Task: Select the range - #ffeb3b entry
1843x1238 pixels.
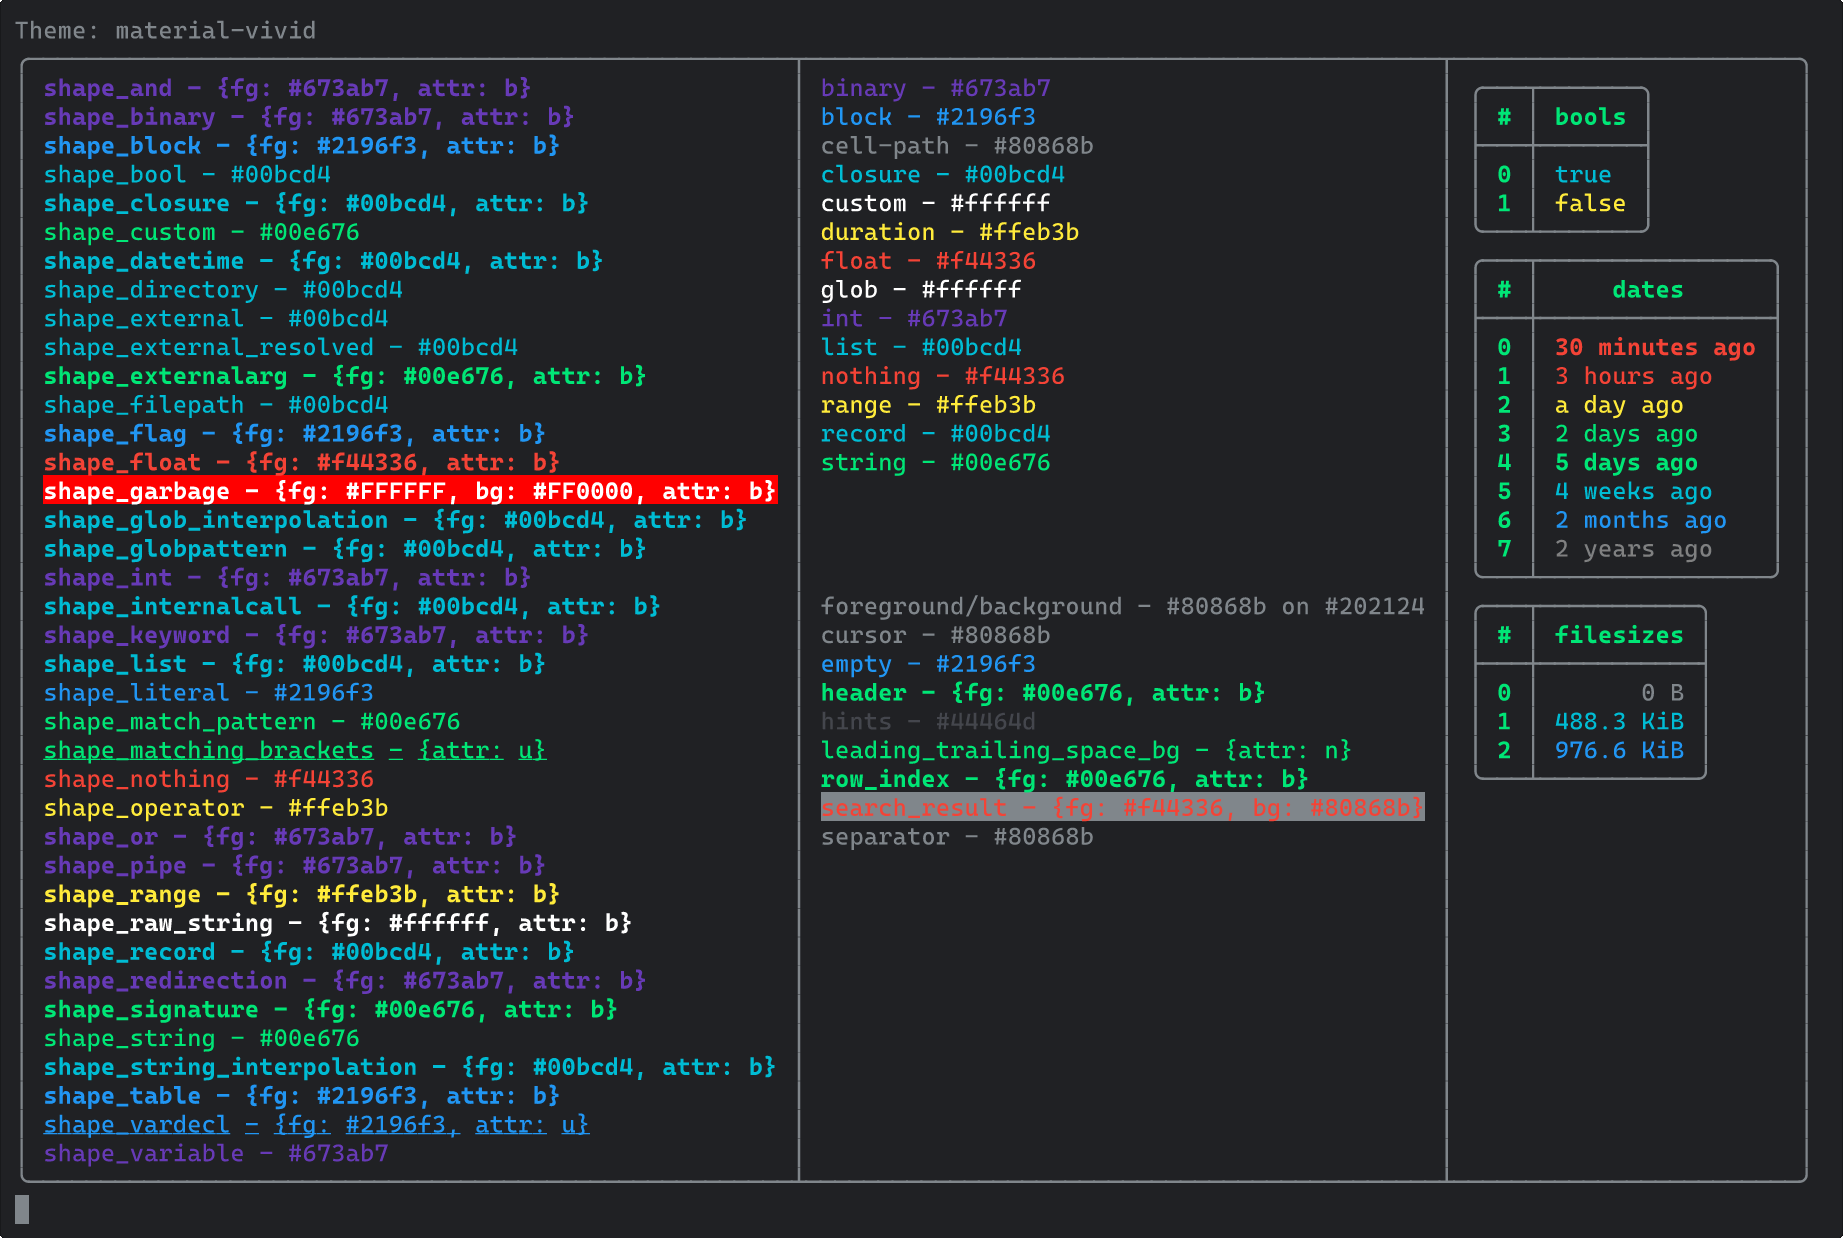Action: (x=928, y=405)
